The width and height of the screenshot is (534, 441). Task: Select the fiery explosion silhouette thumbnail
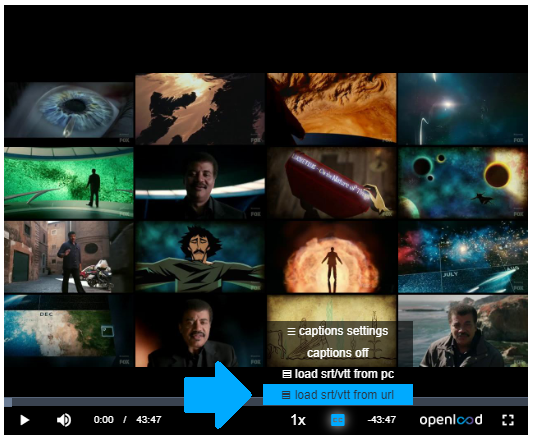click(332, 257)
